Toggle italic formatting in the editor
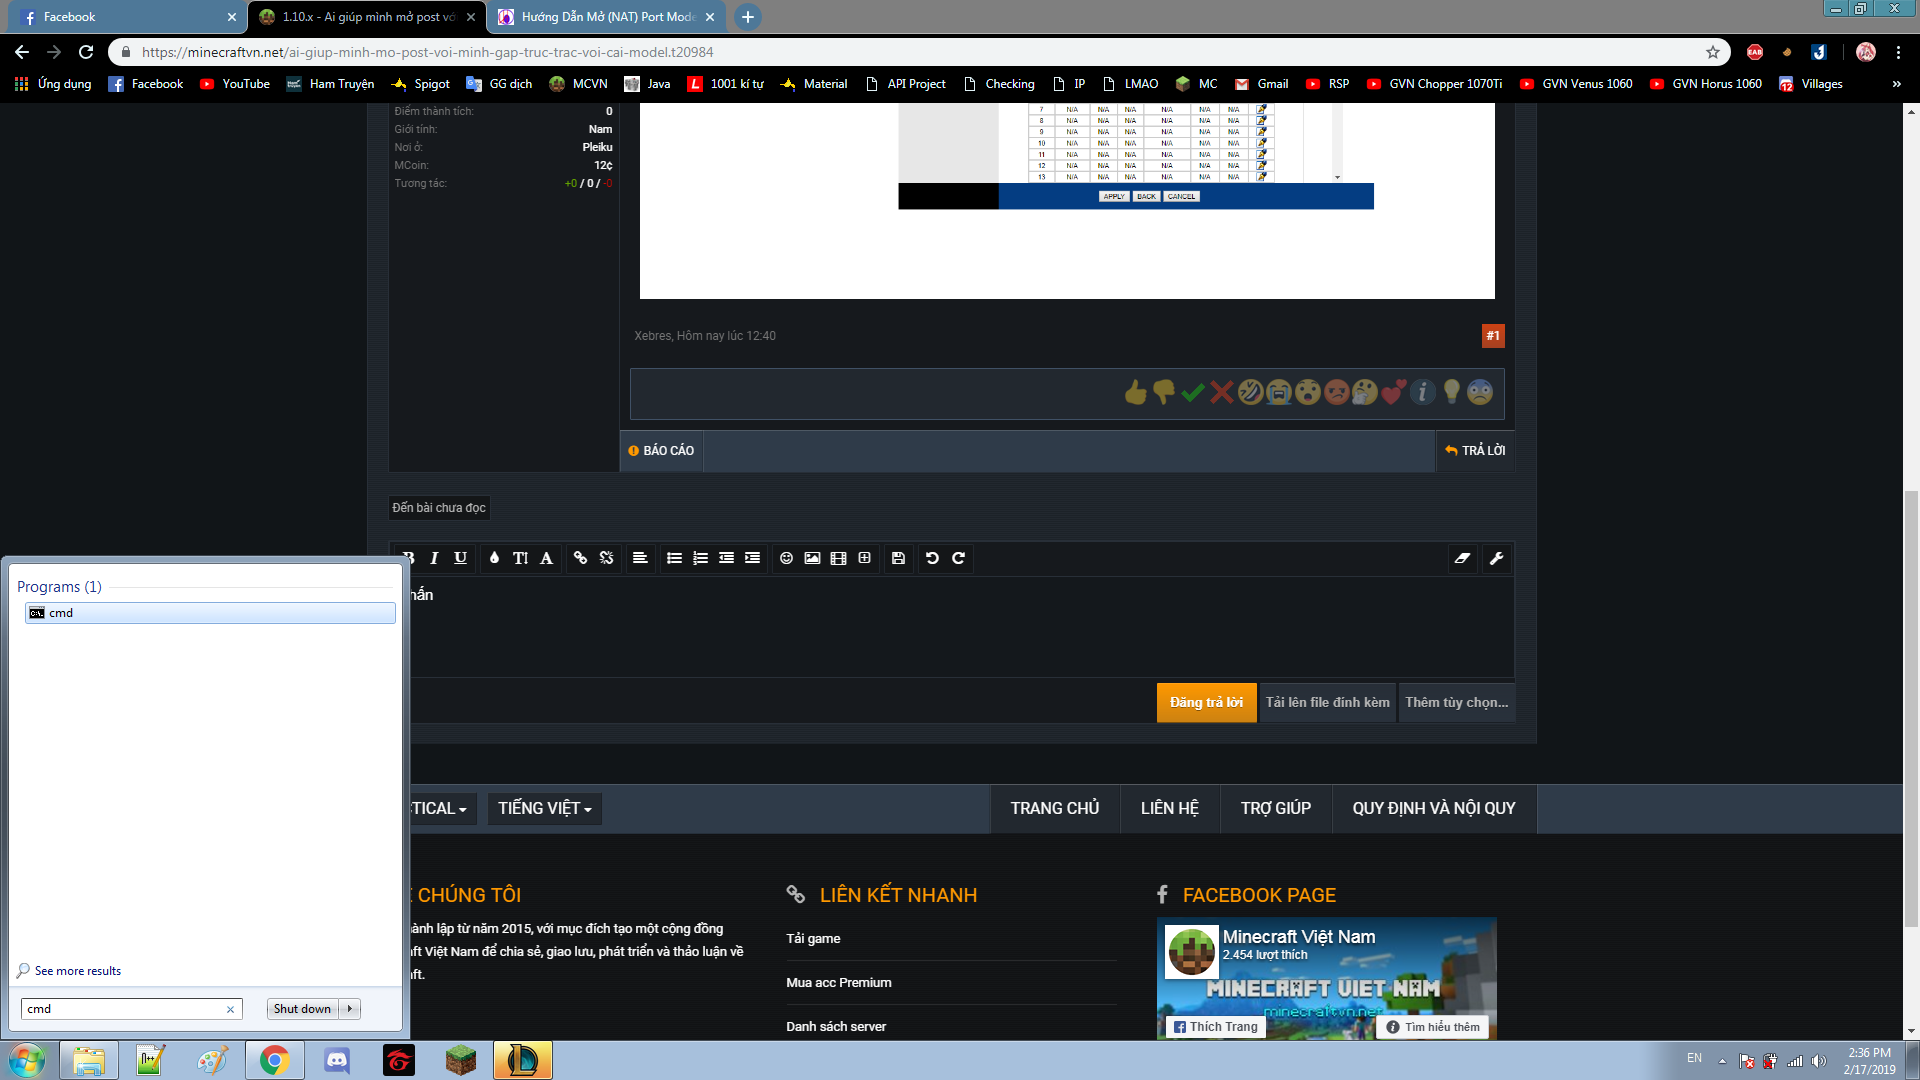The width and height of the screenshot is (1920, 1080). [434, 558]
